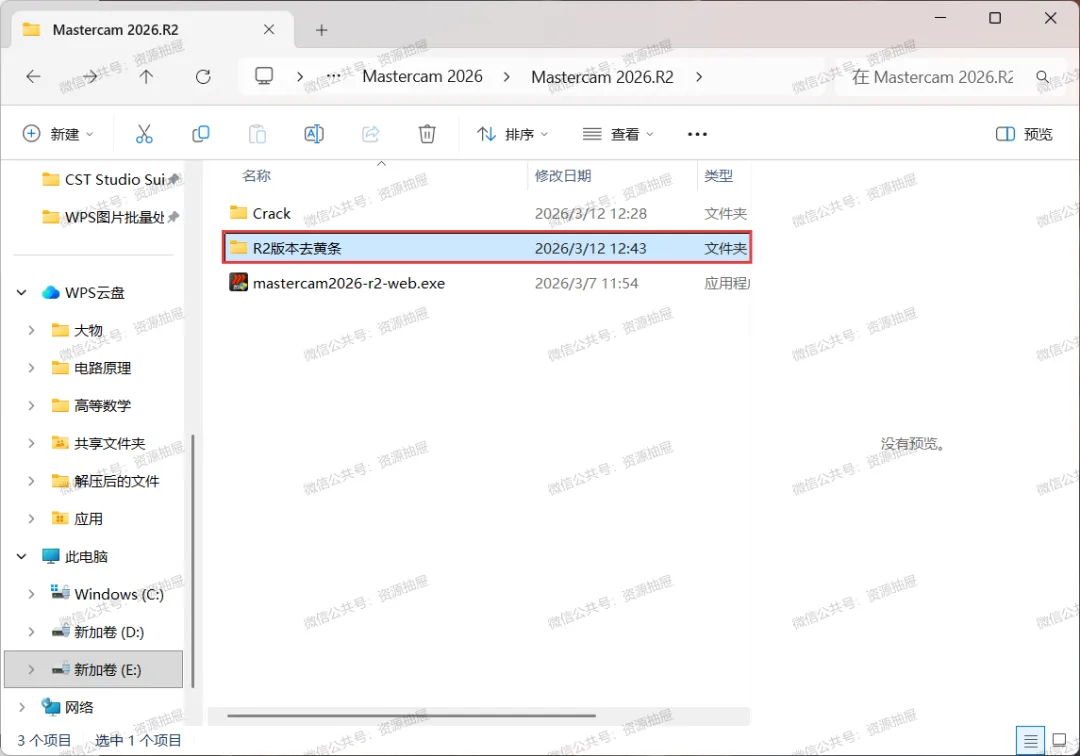The width and height of the screenshot is (1080, 756).
Task: Expand the 电路原理 folder node
Action: click(x=31, y=368)
